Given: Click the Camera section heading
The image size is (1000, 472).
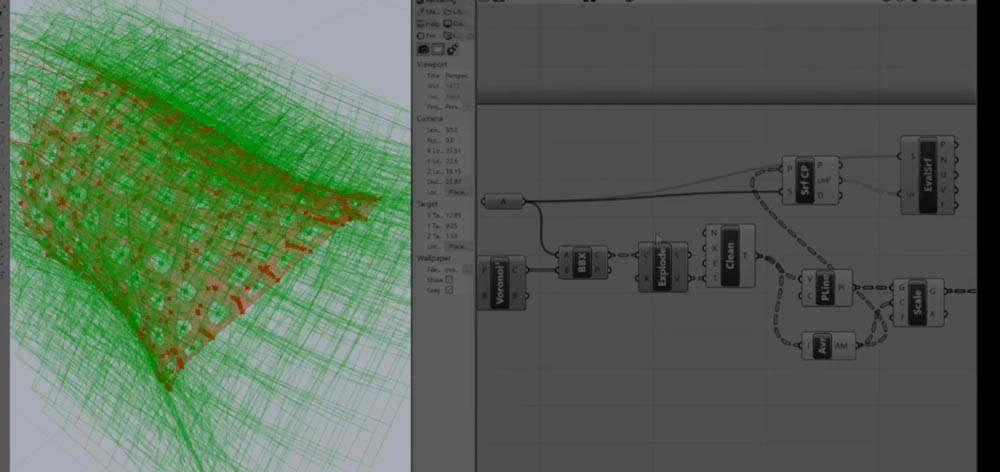Looking at the screenshot, I should pyautogui.click(x=430, y=119).
